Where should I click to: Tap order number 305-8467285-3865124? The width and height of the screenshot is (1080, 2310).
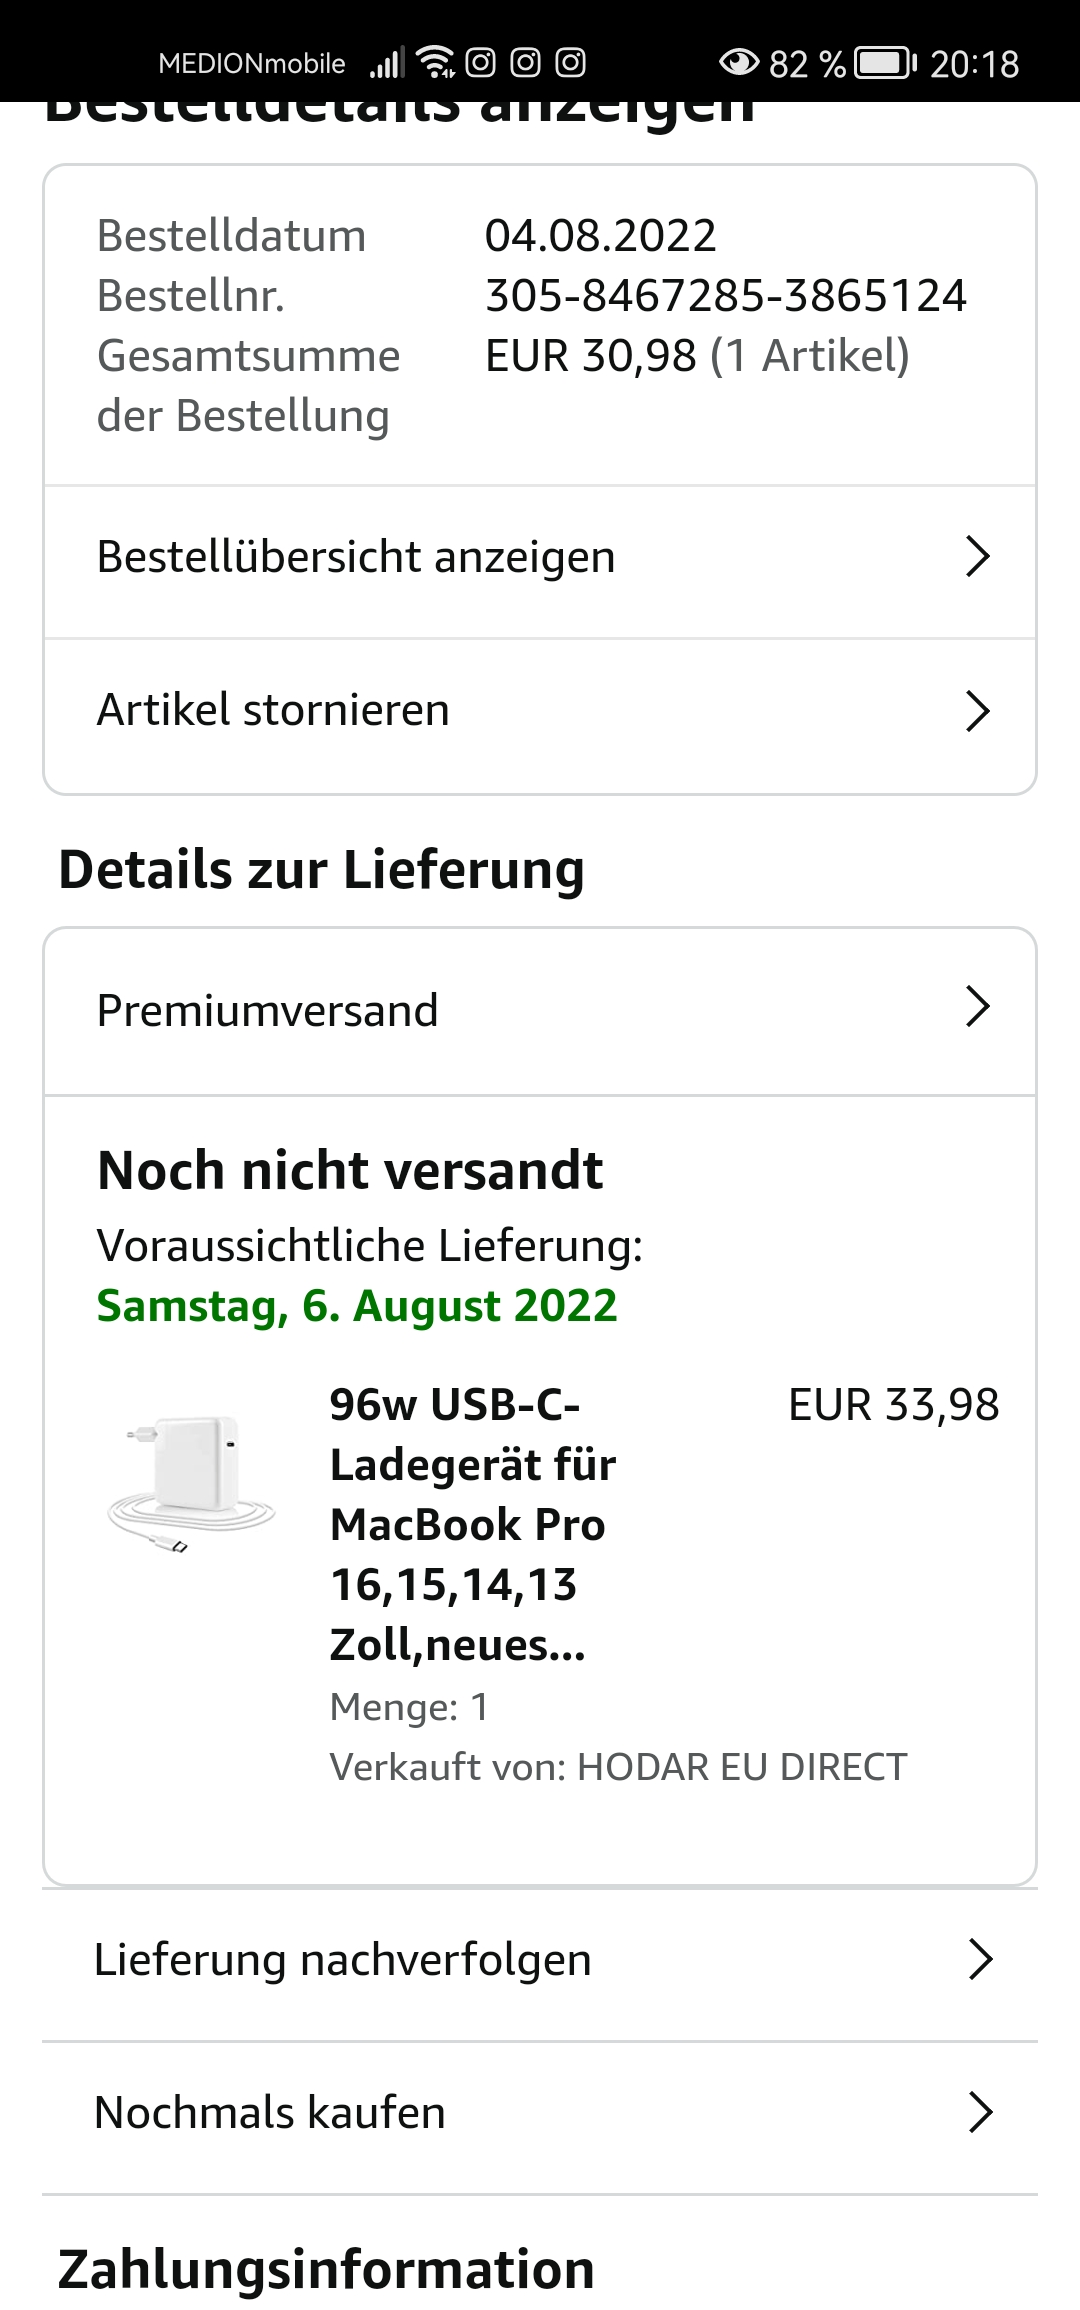(725, 296)
